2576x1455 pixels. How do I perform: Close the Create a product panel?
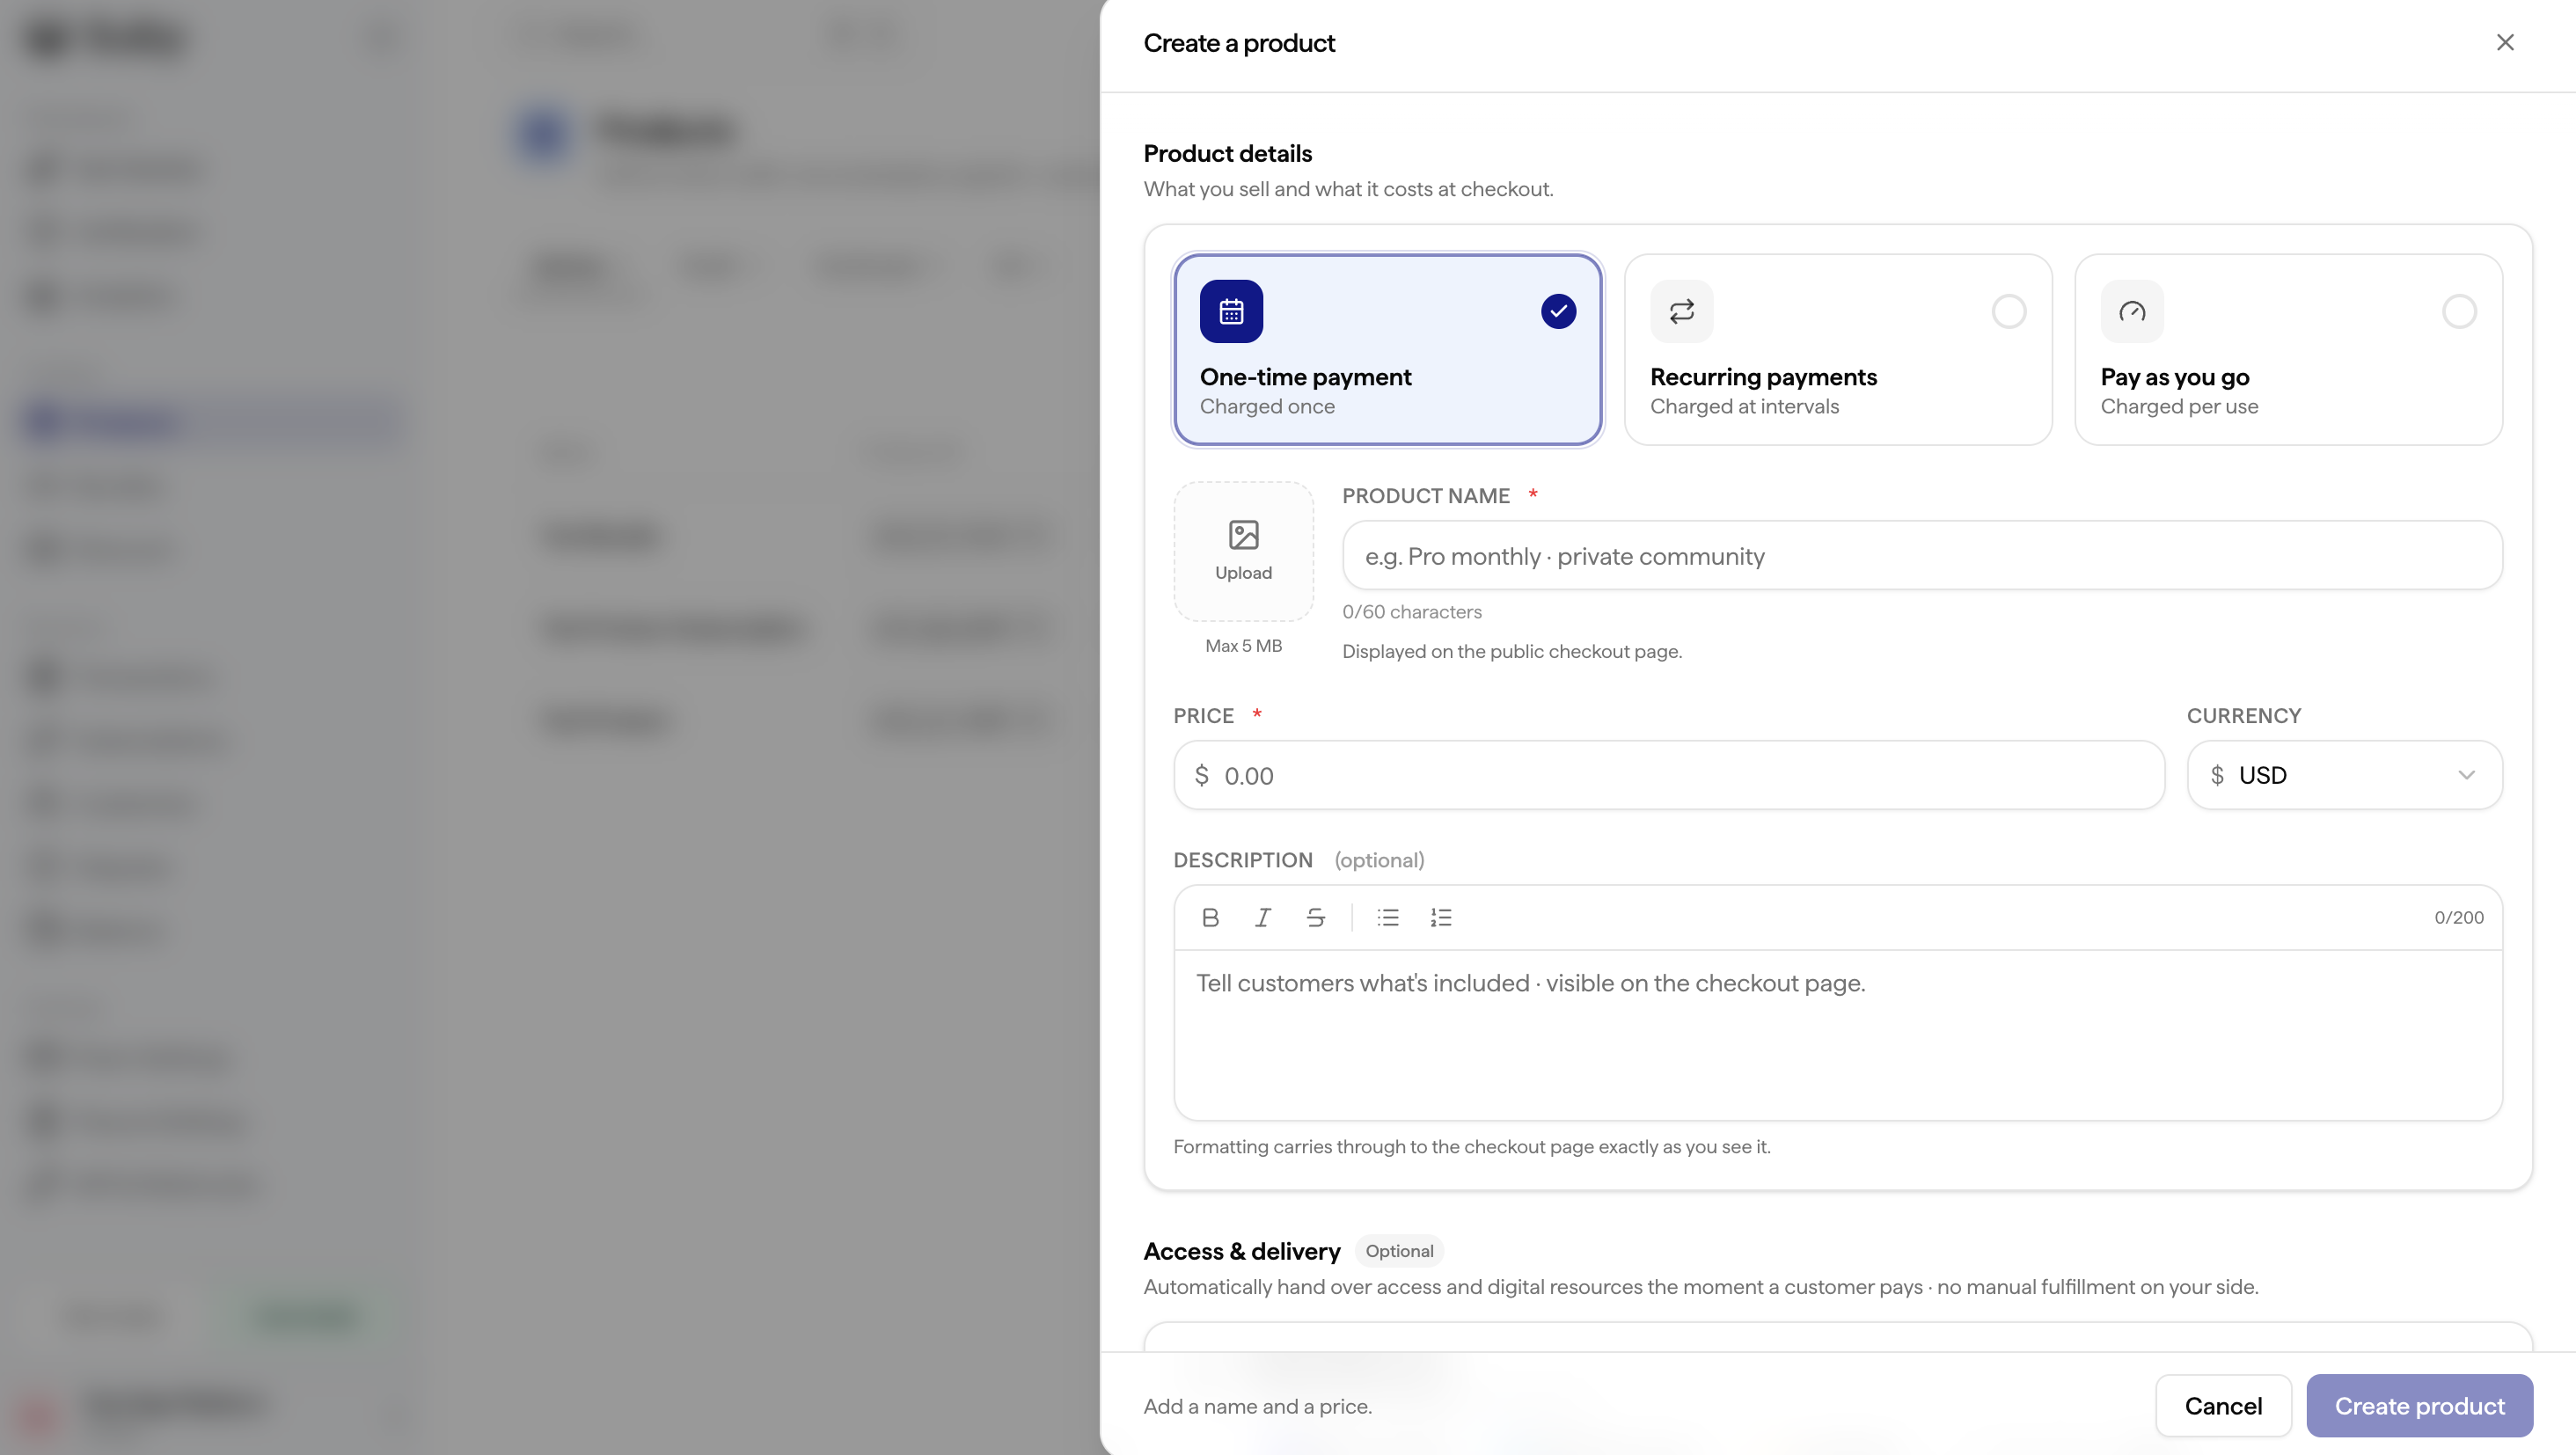2504,42
